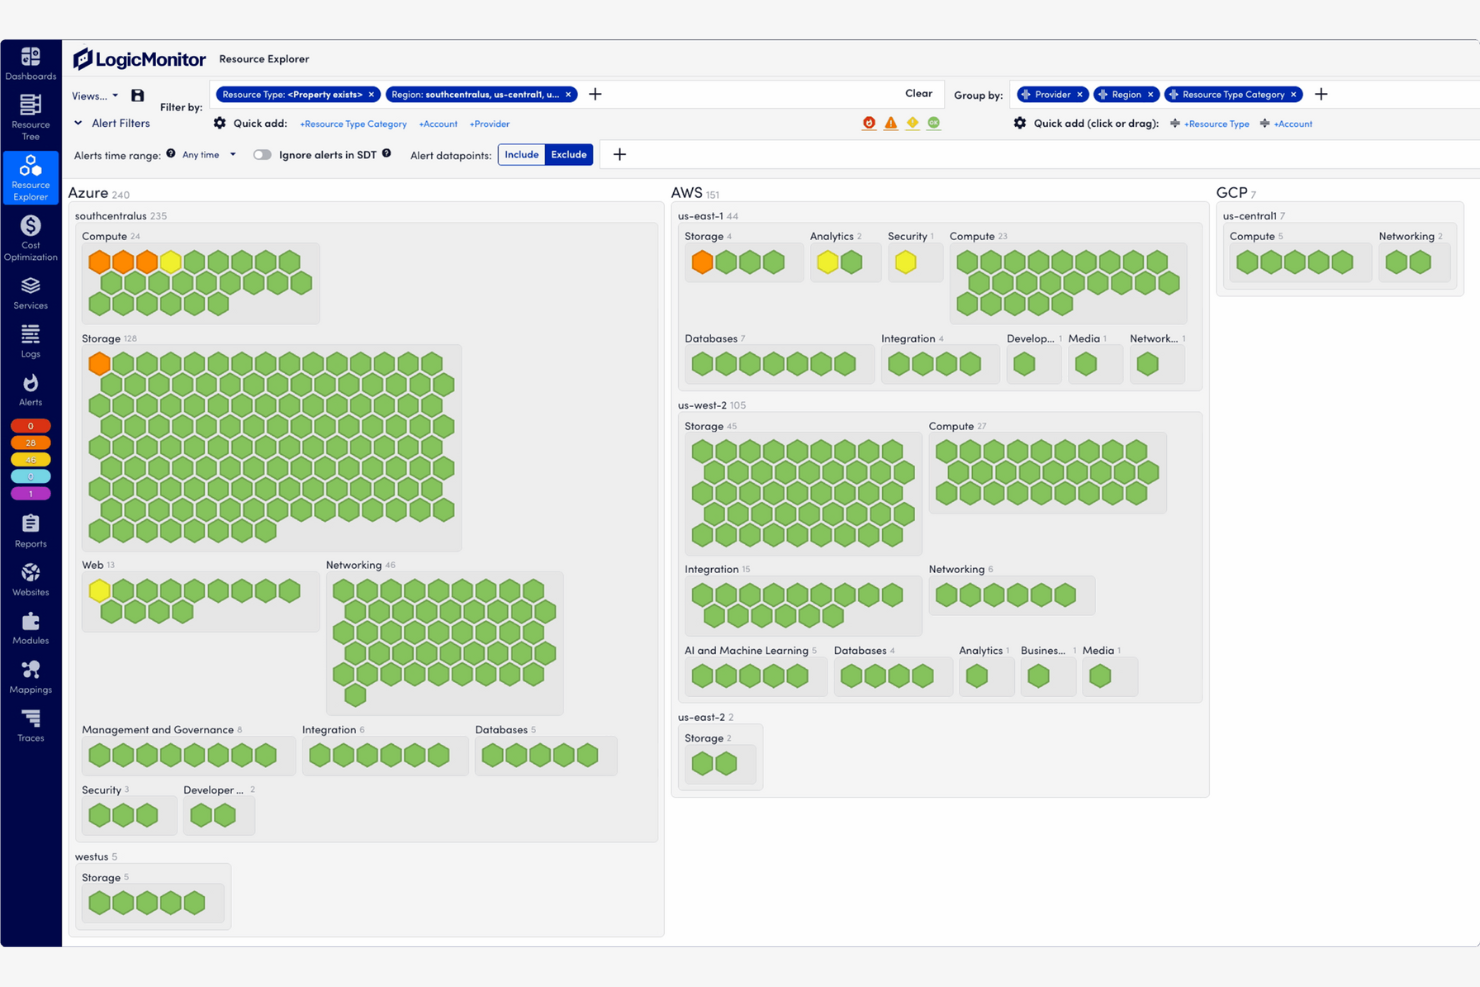Viewport: 1480px width, 987px height.
Task: Filter by critical severity alert icon
Action: coord(869,123)
